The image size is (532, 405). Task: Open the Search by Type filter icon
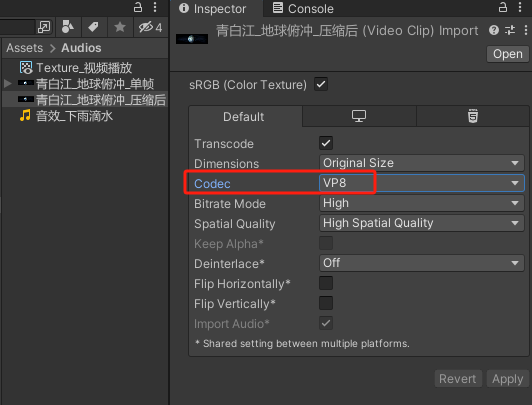(68, 27)
